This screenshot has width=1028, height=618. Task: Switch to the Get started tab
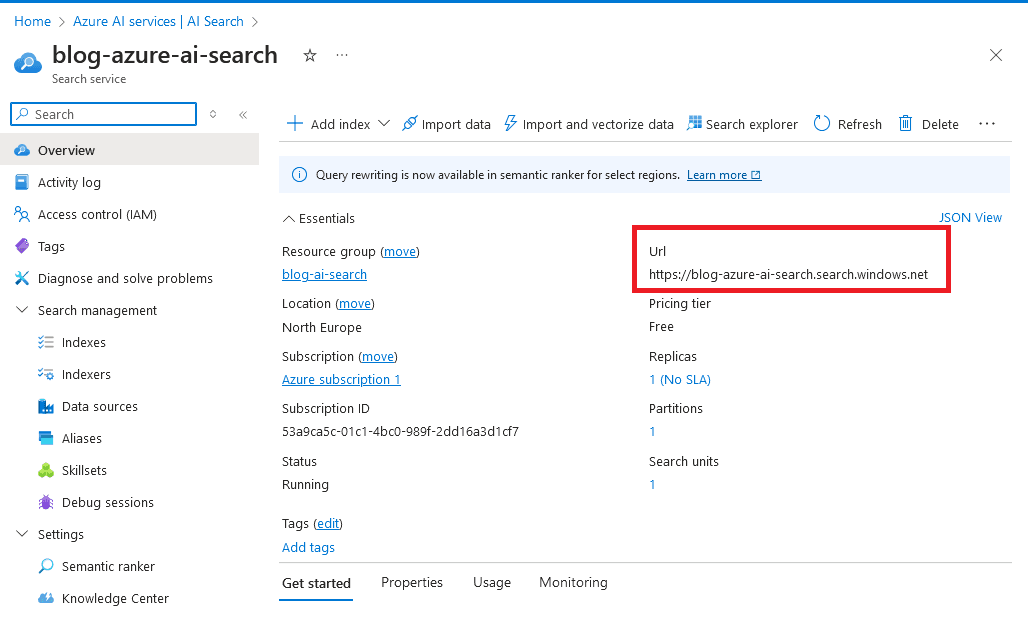click(316, 583)
